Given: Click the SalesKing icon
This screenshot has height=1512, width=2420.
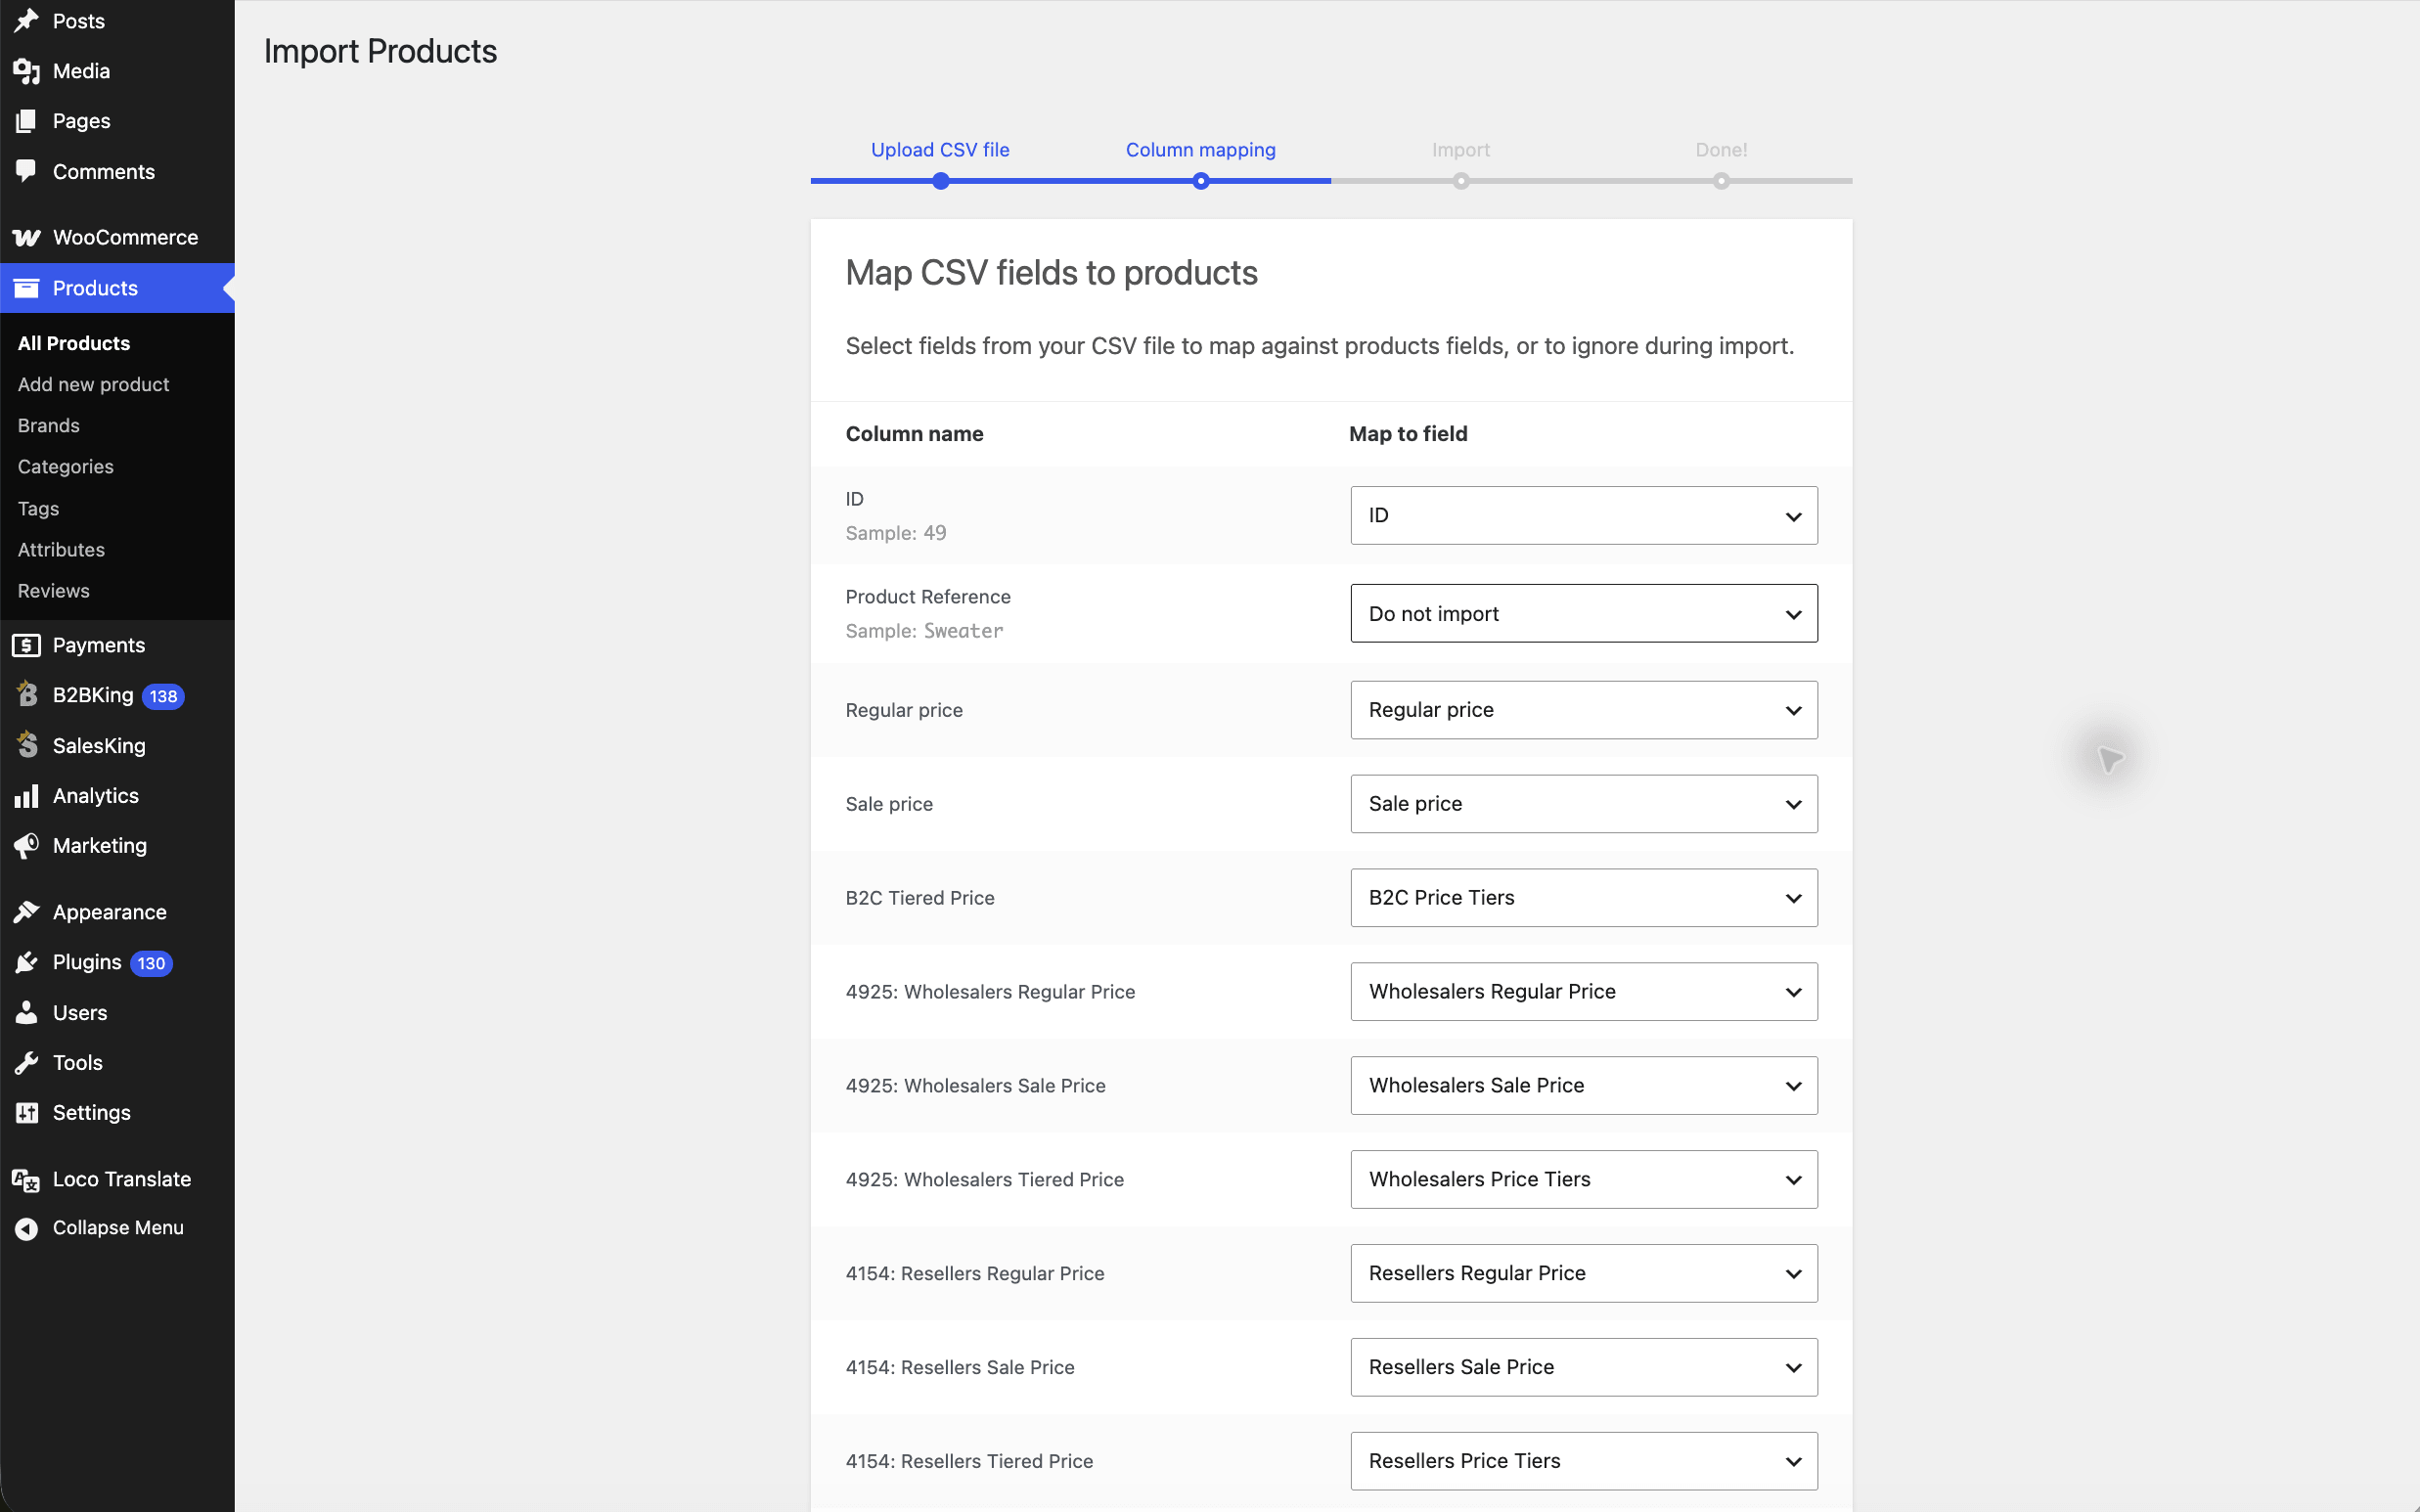Looking at the screenshot, I should coord(27,745).
